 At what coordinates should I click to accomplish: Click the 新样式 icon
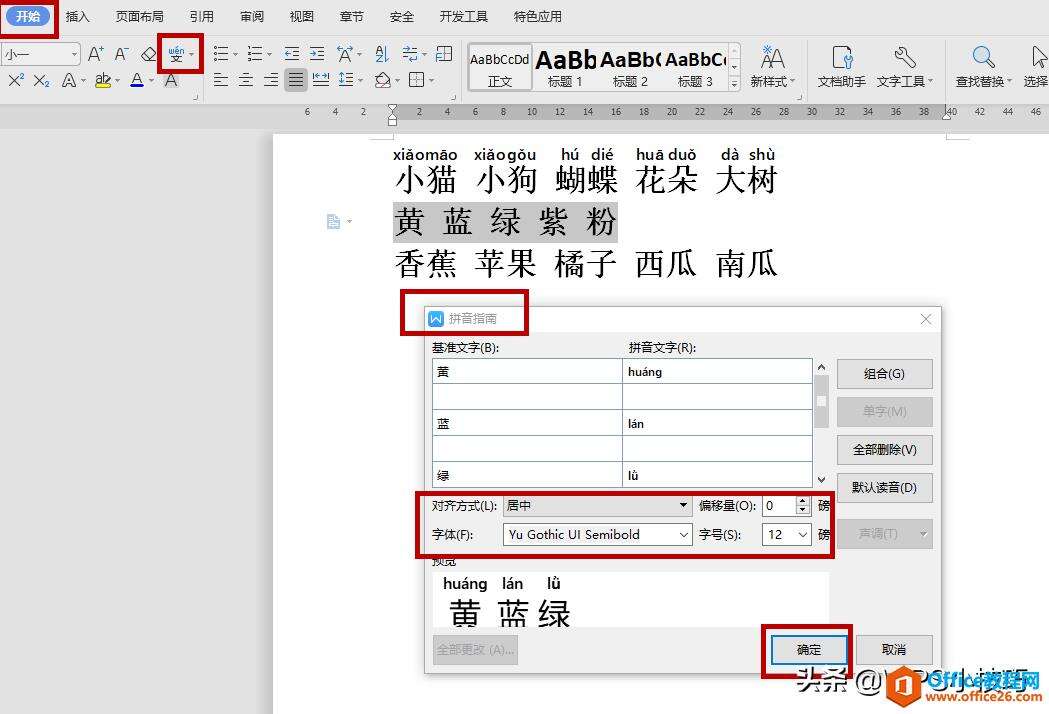tap(772, 57)
